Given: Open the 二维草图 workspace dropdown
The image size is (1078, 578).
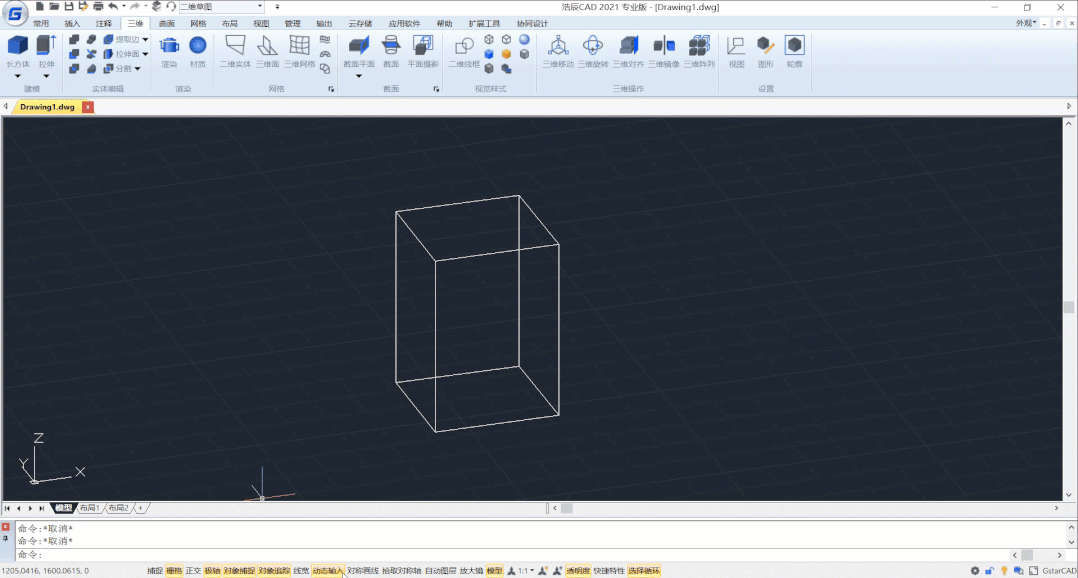Looking at the screenshot, I should pyautogui.click(x=221, y=7).
